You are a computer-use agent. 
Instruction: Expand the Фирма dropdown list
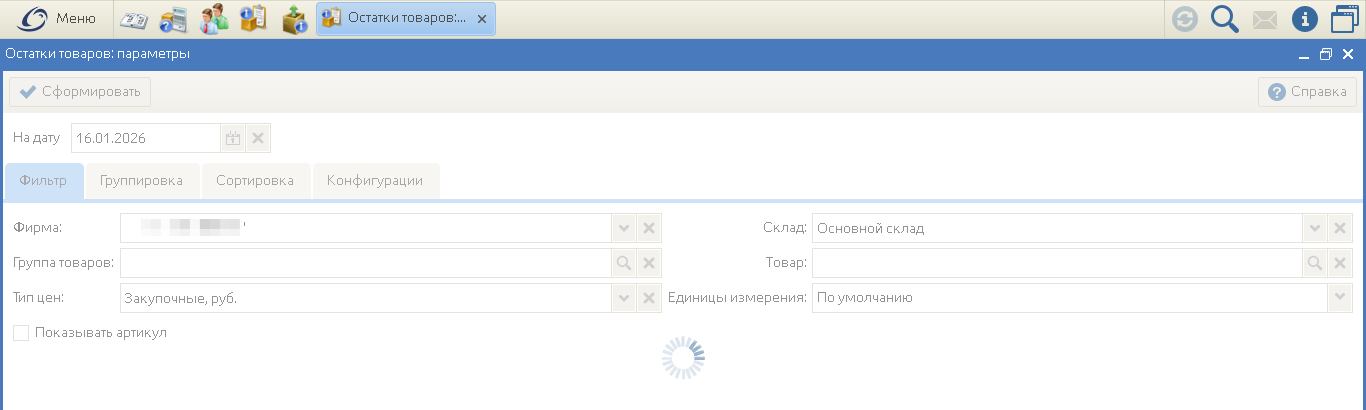pyautogui.click(x=623, y=229)
